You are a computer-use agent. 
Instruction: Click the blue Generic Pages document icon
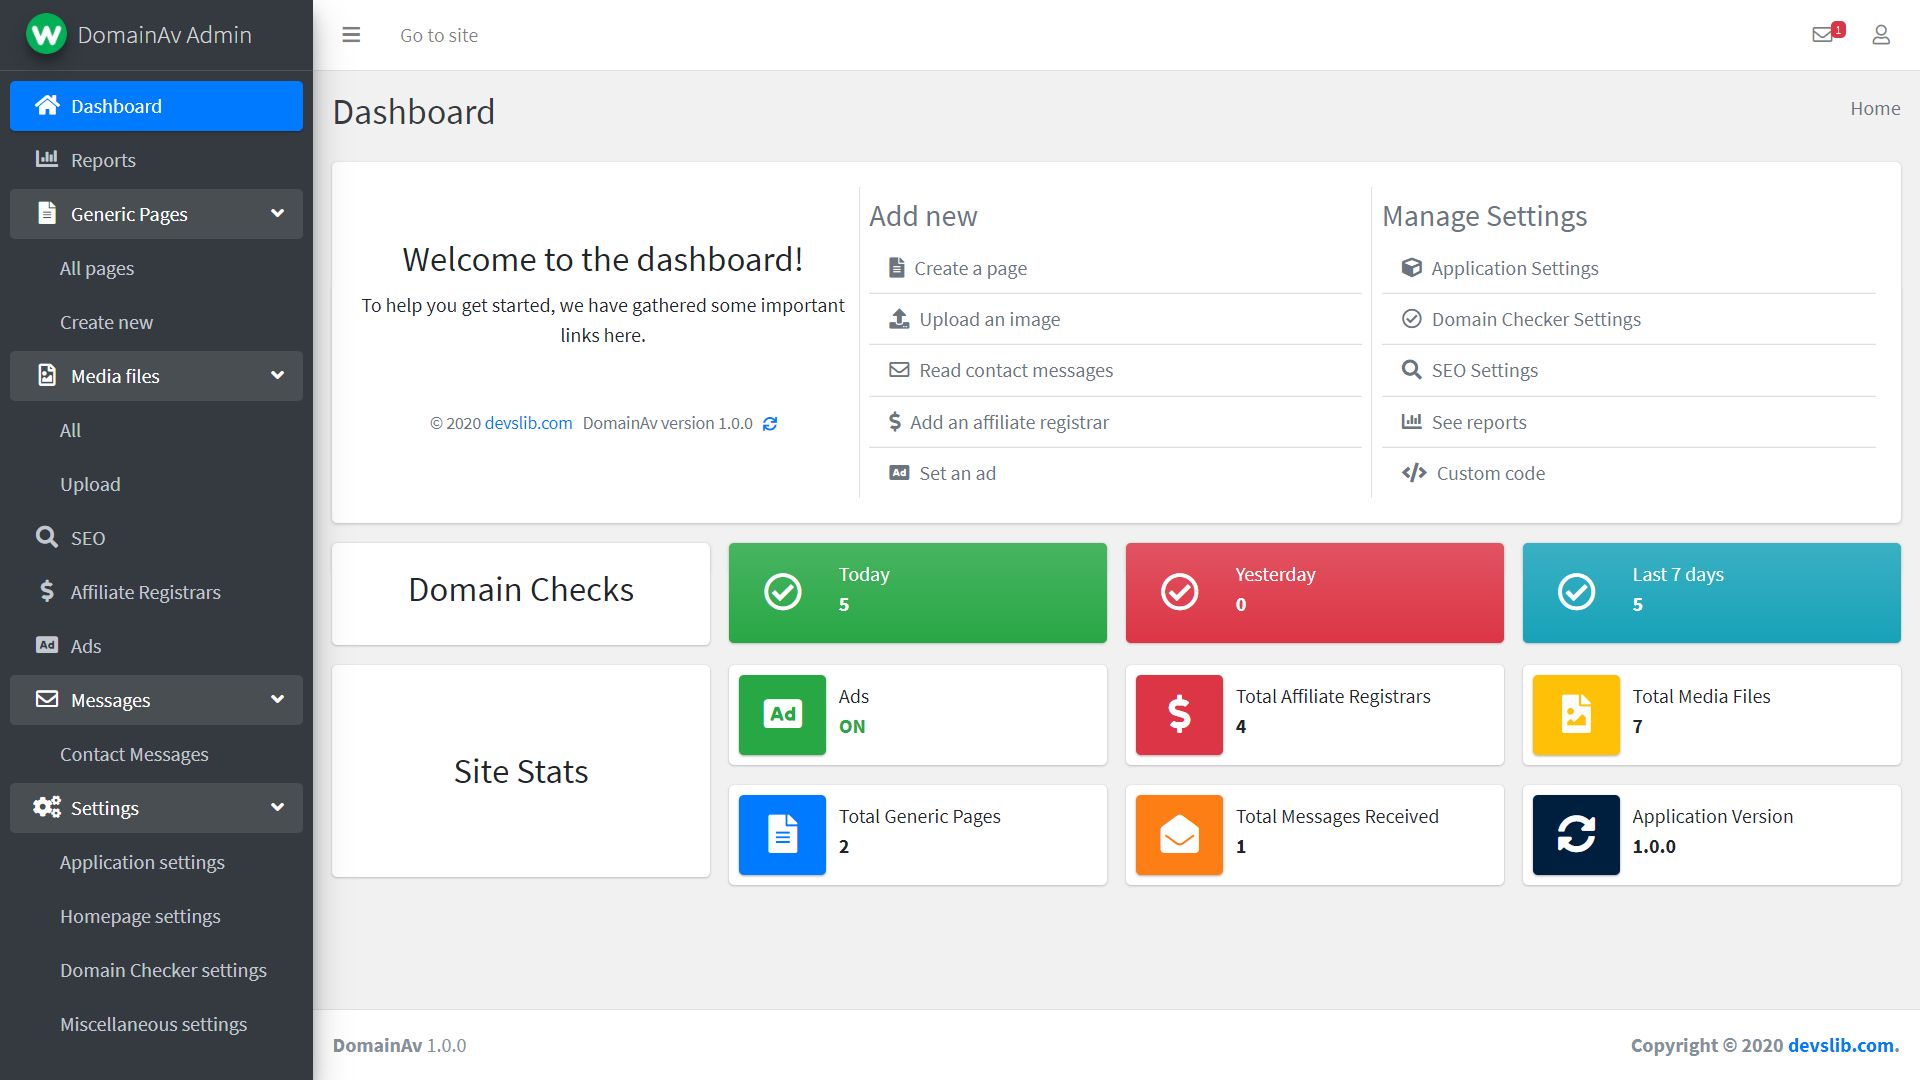coord(782,834)
